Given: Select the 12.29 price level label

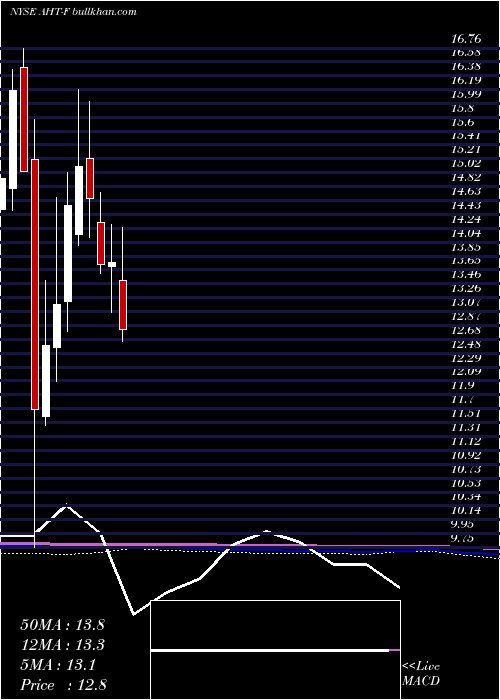Looking at the screenshot, I should 466,358.
